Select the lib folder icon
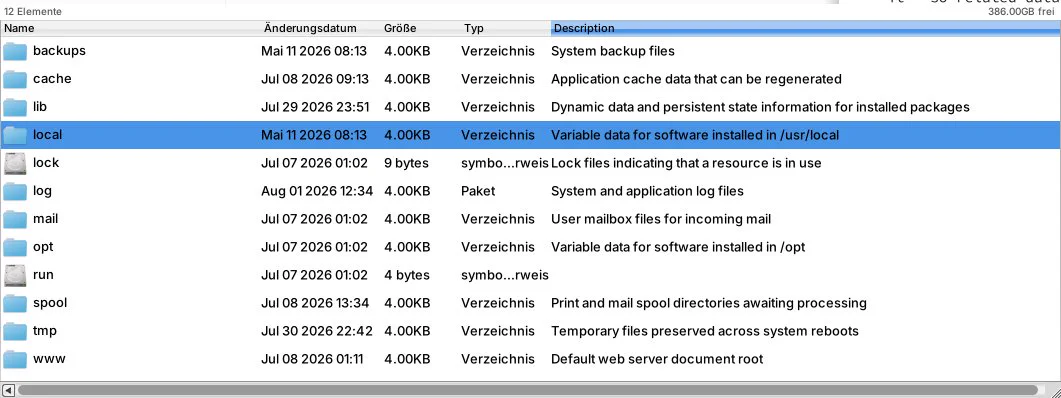Image resolution: width=1061 pixels, height=398 pixels. coord(15,107)
